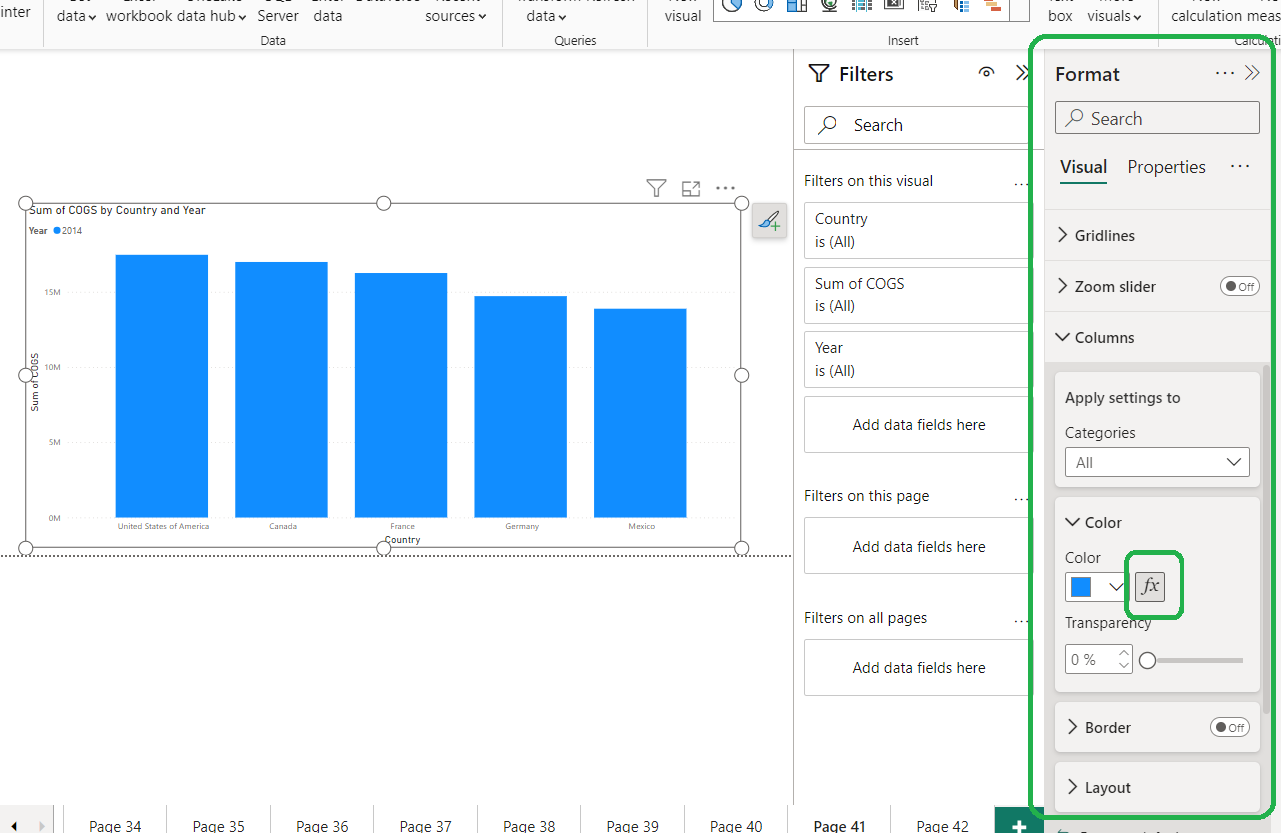Expand the Border section chevron

pyautogui.click(x=1073, y=727)
